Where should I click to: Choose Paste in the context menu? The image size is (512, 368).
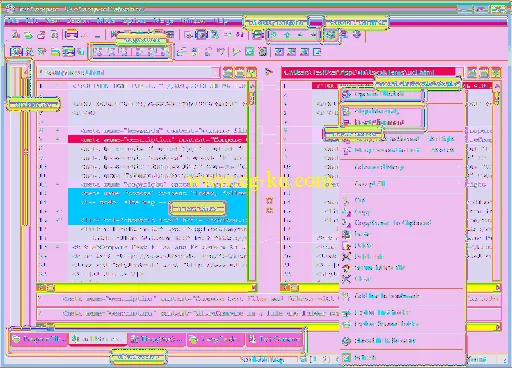click(x=402, y=234)
